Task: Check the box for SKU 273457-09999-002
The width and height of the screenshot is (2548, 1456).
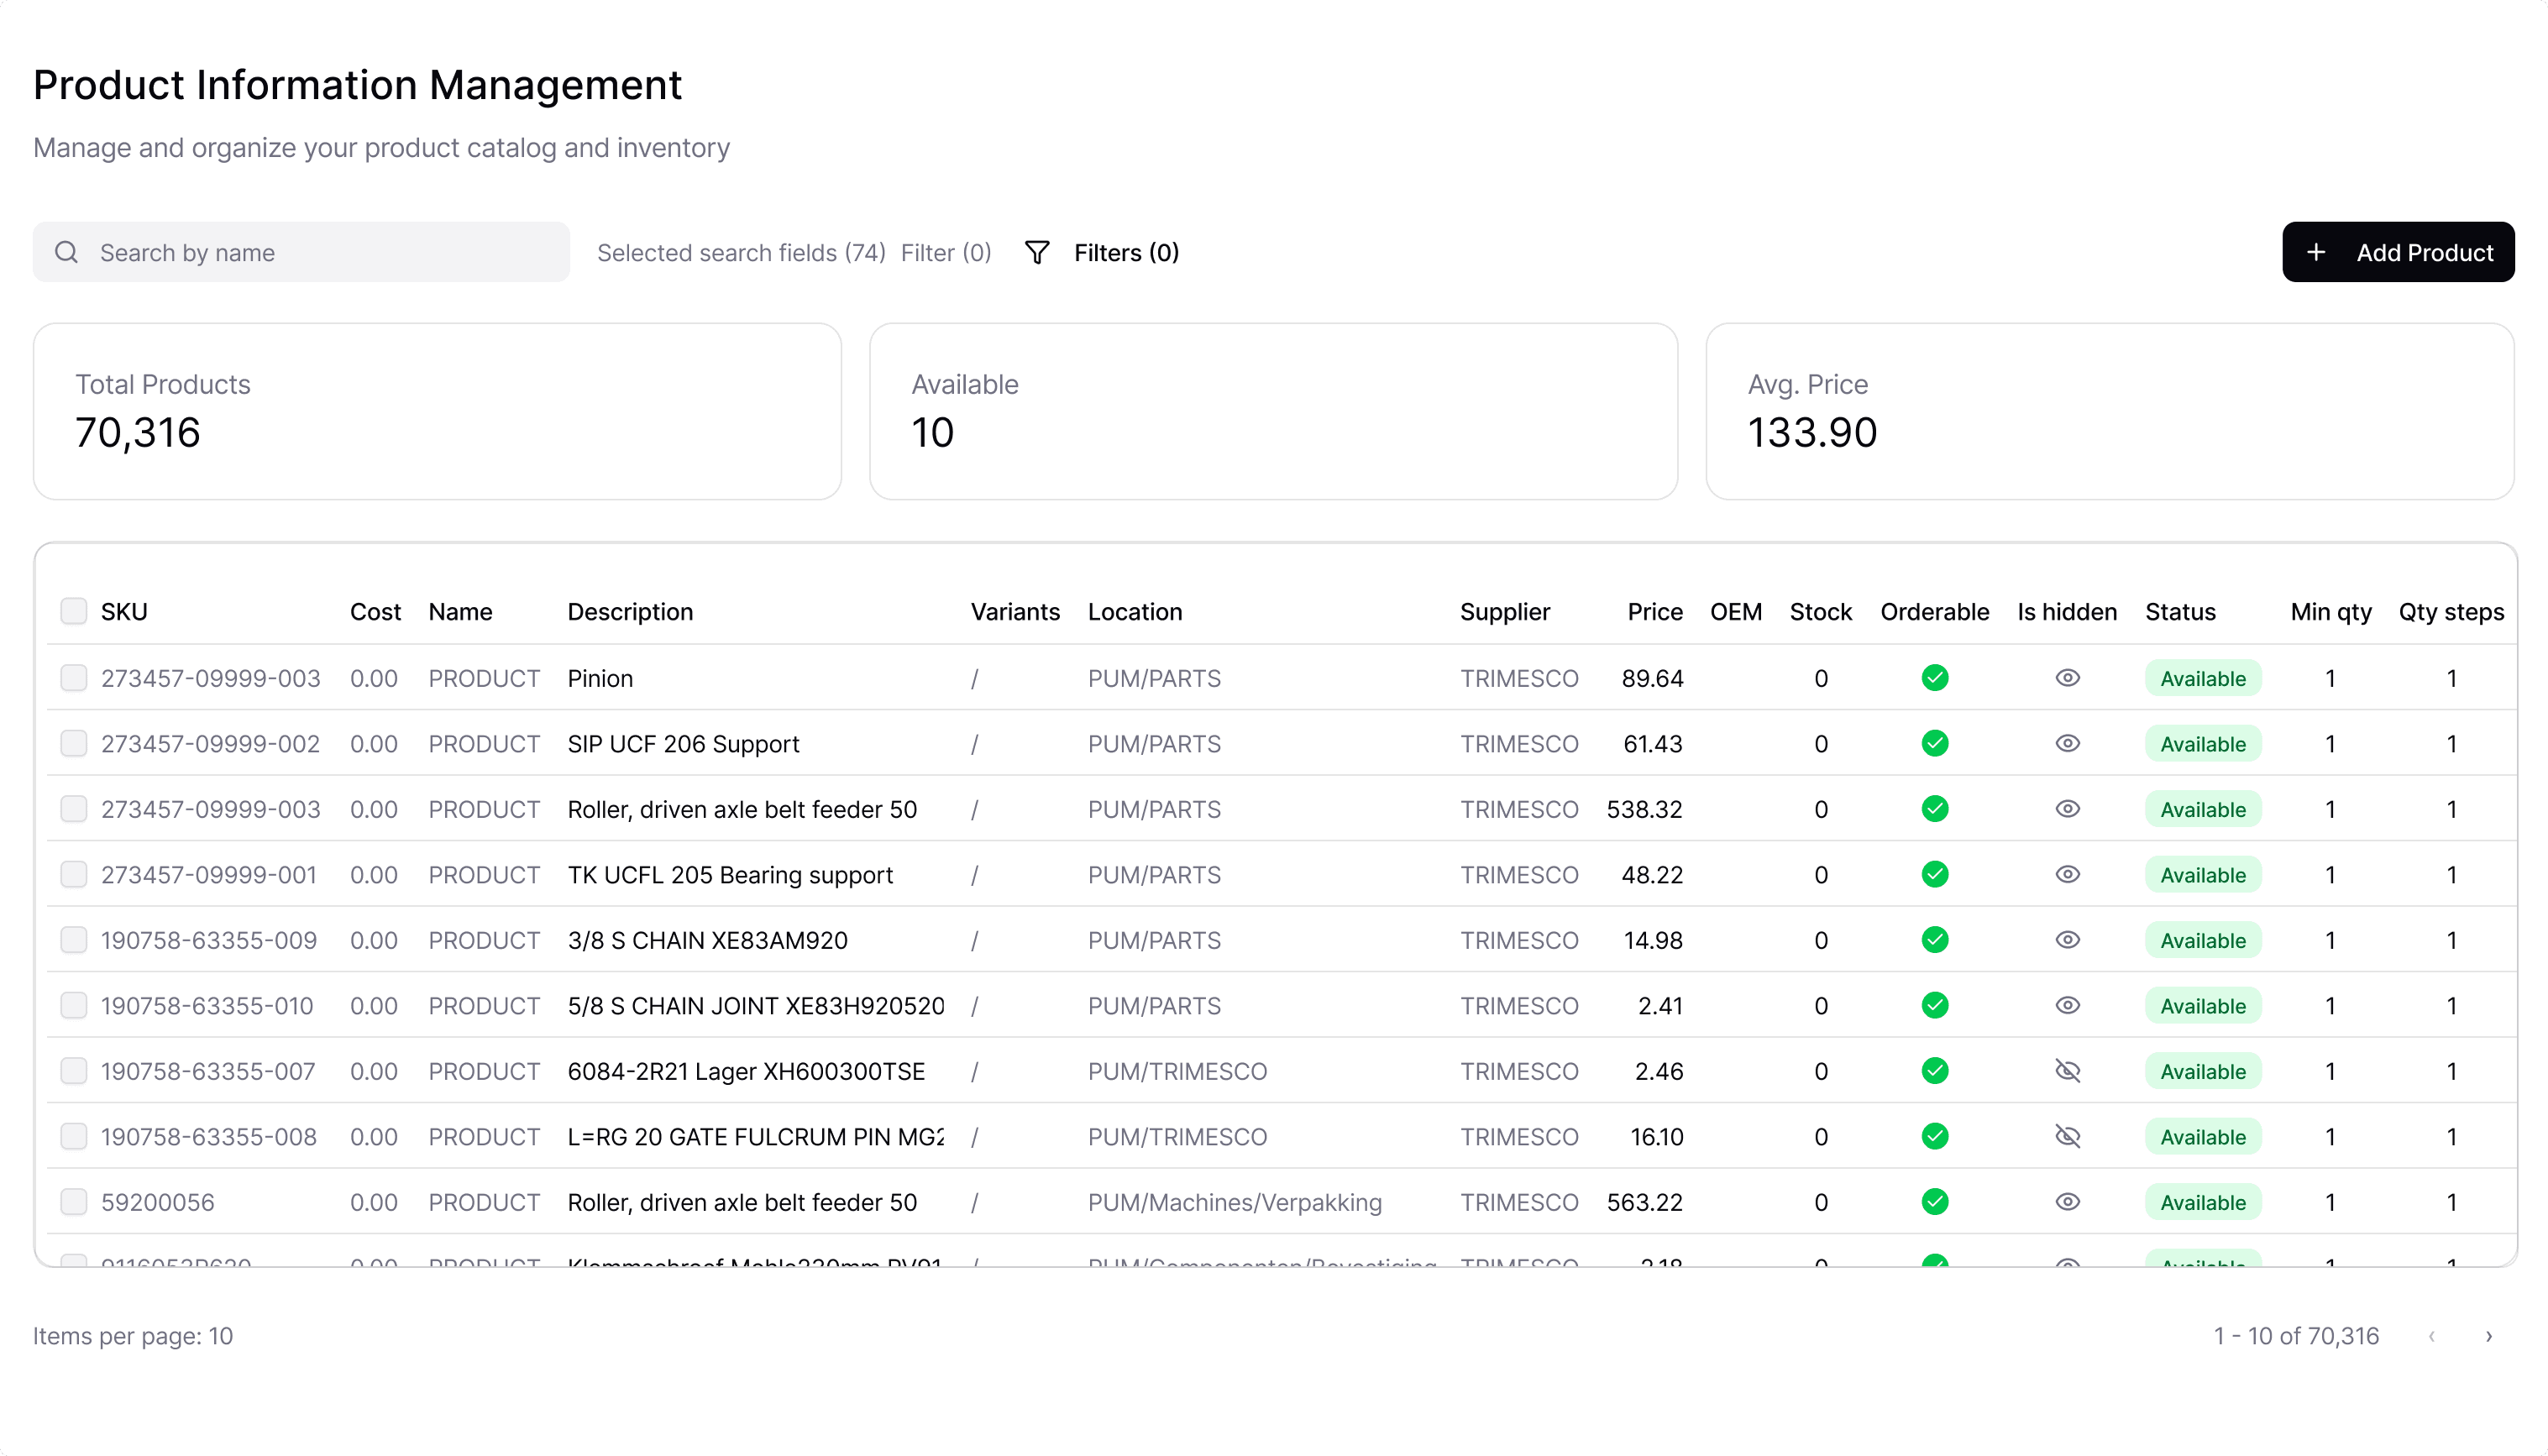Action: point(74,743)
